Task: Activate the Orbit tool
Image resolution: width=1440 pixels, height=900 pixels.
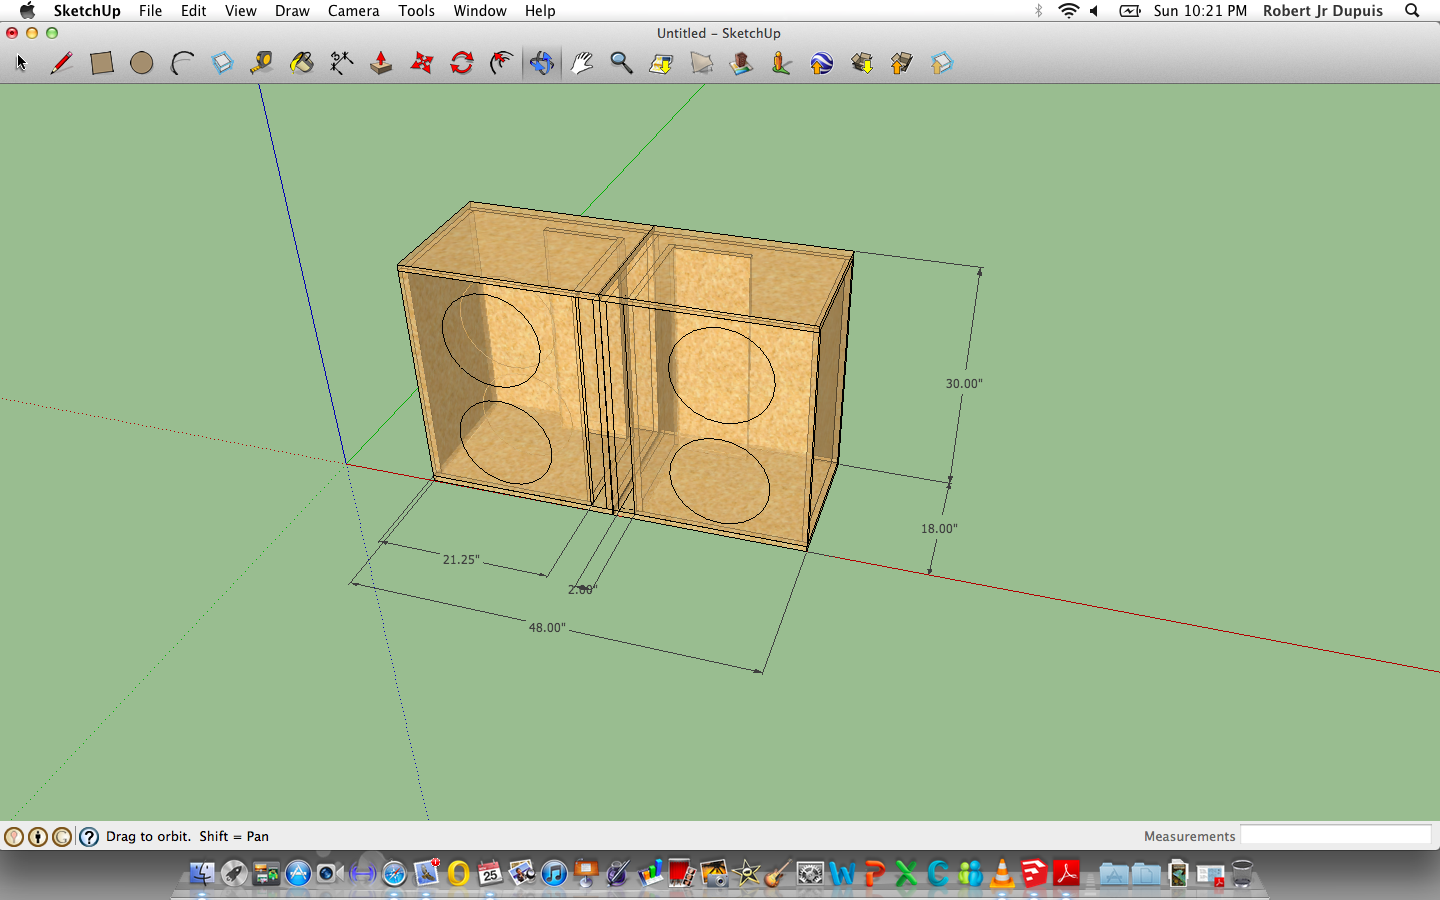Action: click(541, 63)
